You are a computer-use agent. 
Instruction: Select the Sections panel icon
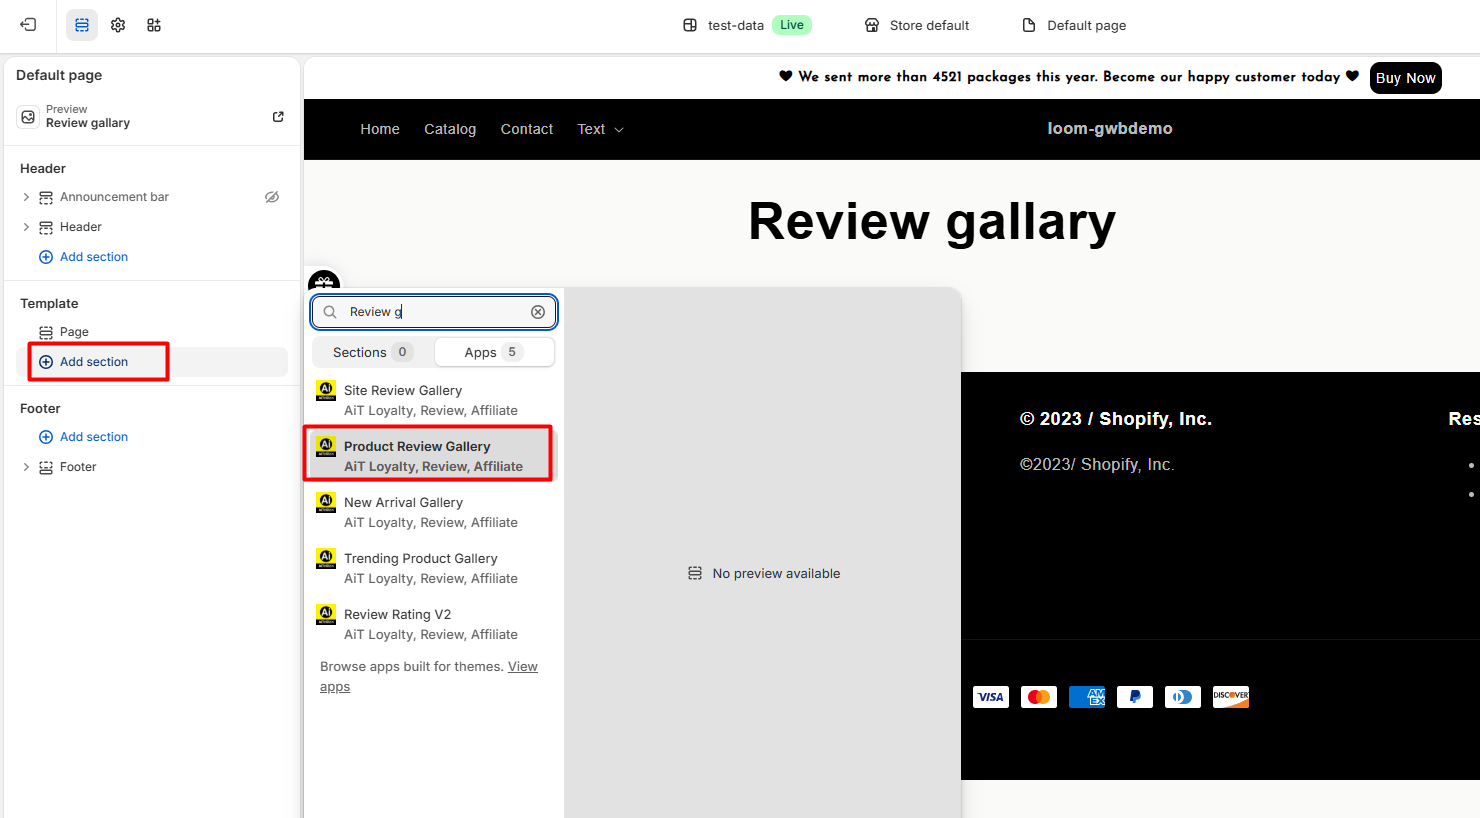pos(82,25)
